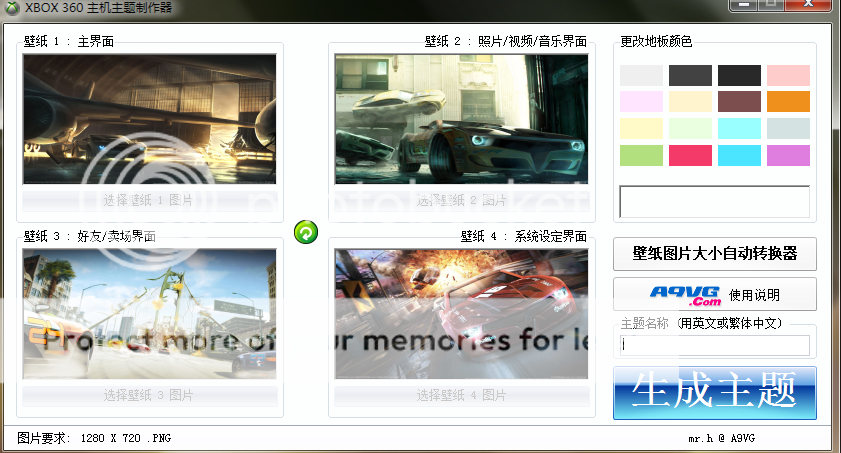This screenshot has height=453, width=841.
Task: Click the Xbox icon in title bar
Action: tap(12, 7)
